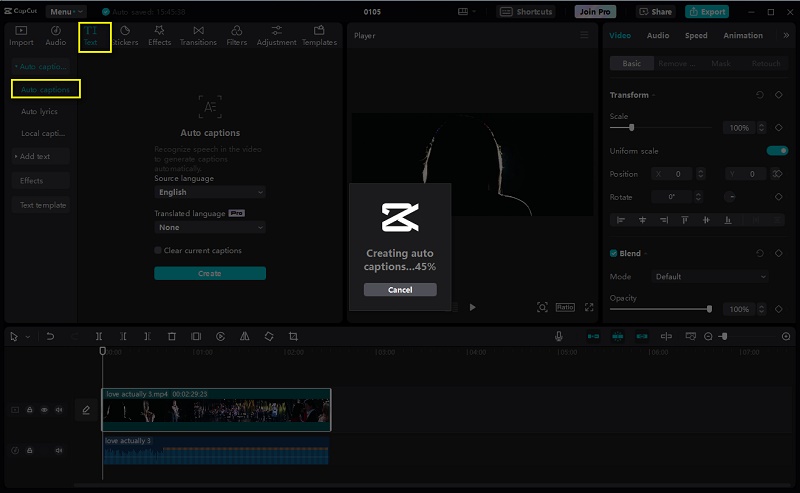Click the Rotate icon in timeline toolbar
Image resolution: width=800 pixels, height=493 pixels.
click(x=269, y=336)
